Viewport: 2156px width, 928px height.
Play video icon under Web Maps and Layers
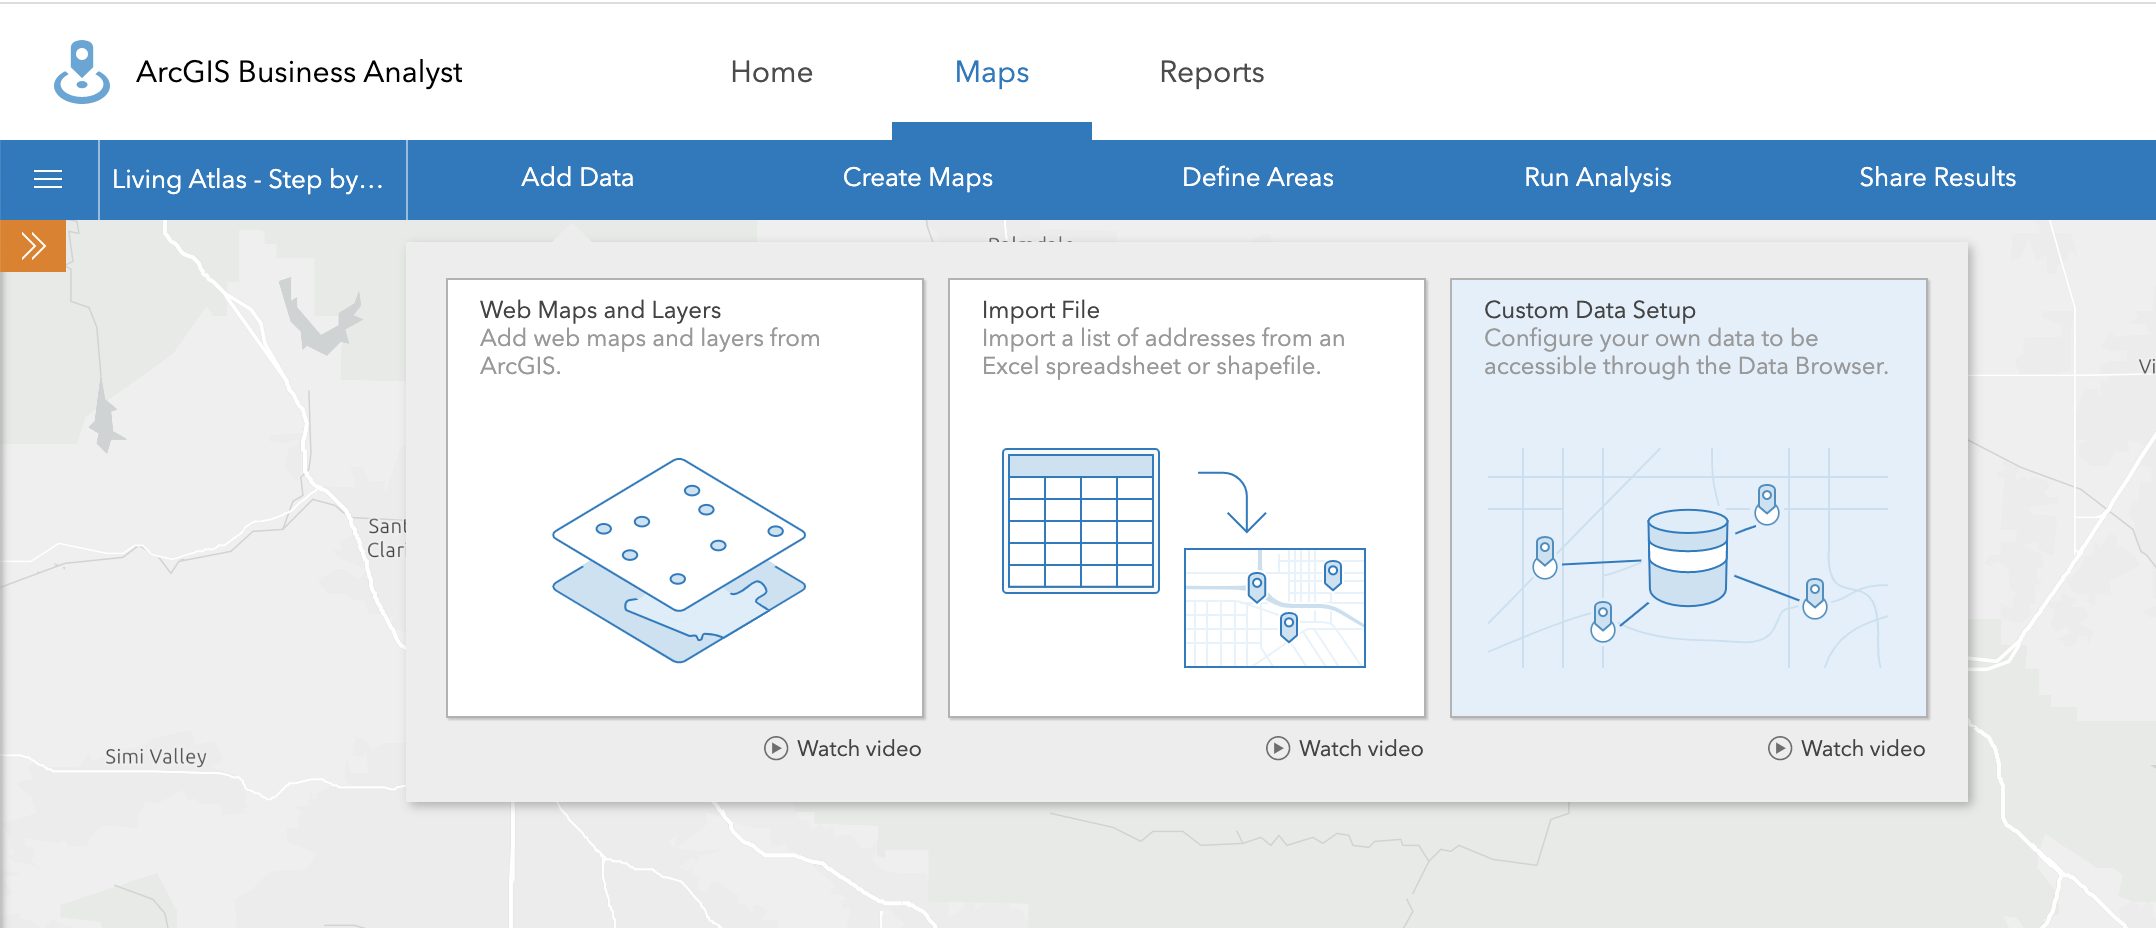[776, 748]
